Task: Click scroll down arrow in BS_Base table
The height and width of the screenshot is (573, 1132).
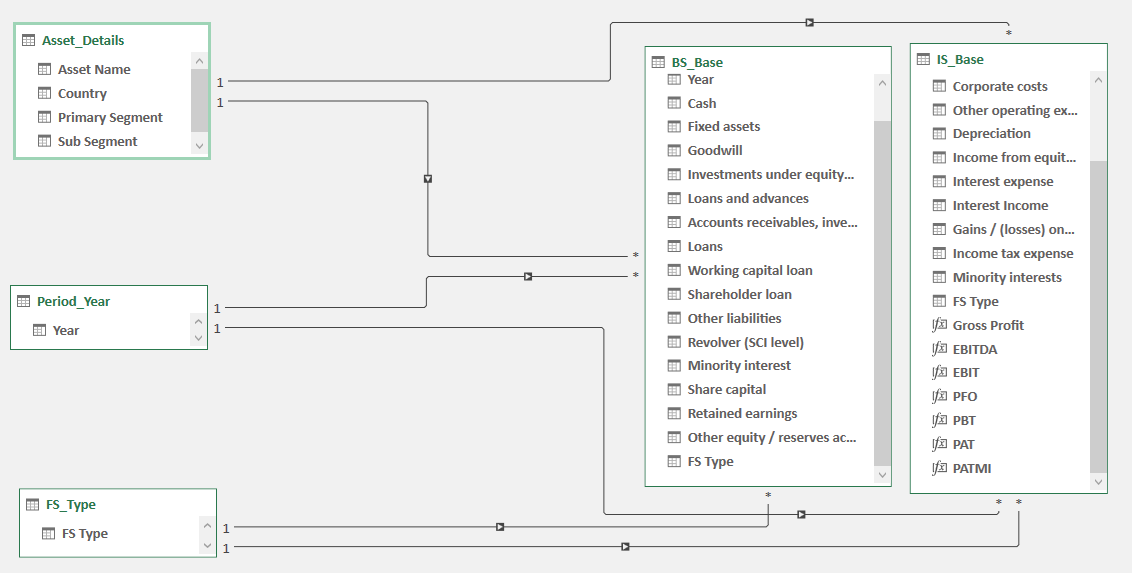Action: pyautogui.click(x=882, y=475)
